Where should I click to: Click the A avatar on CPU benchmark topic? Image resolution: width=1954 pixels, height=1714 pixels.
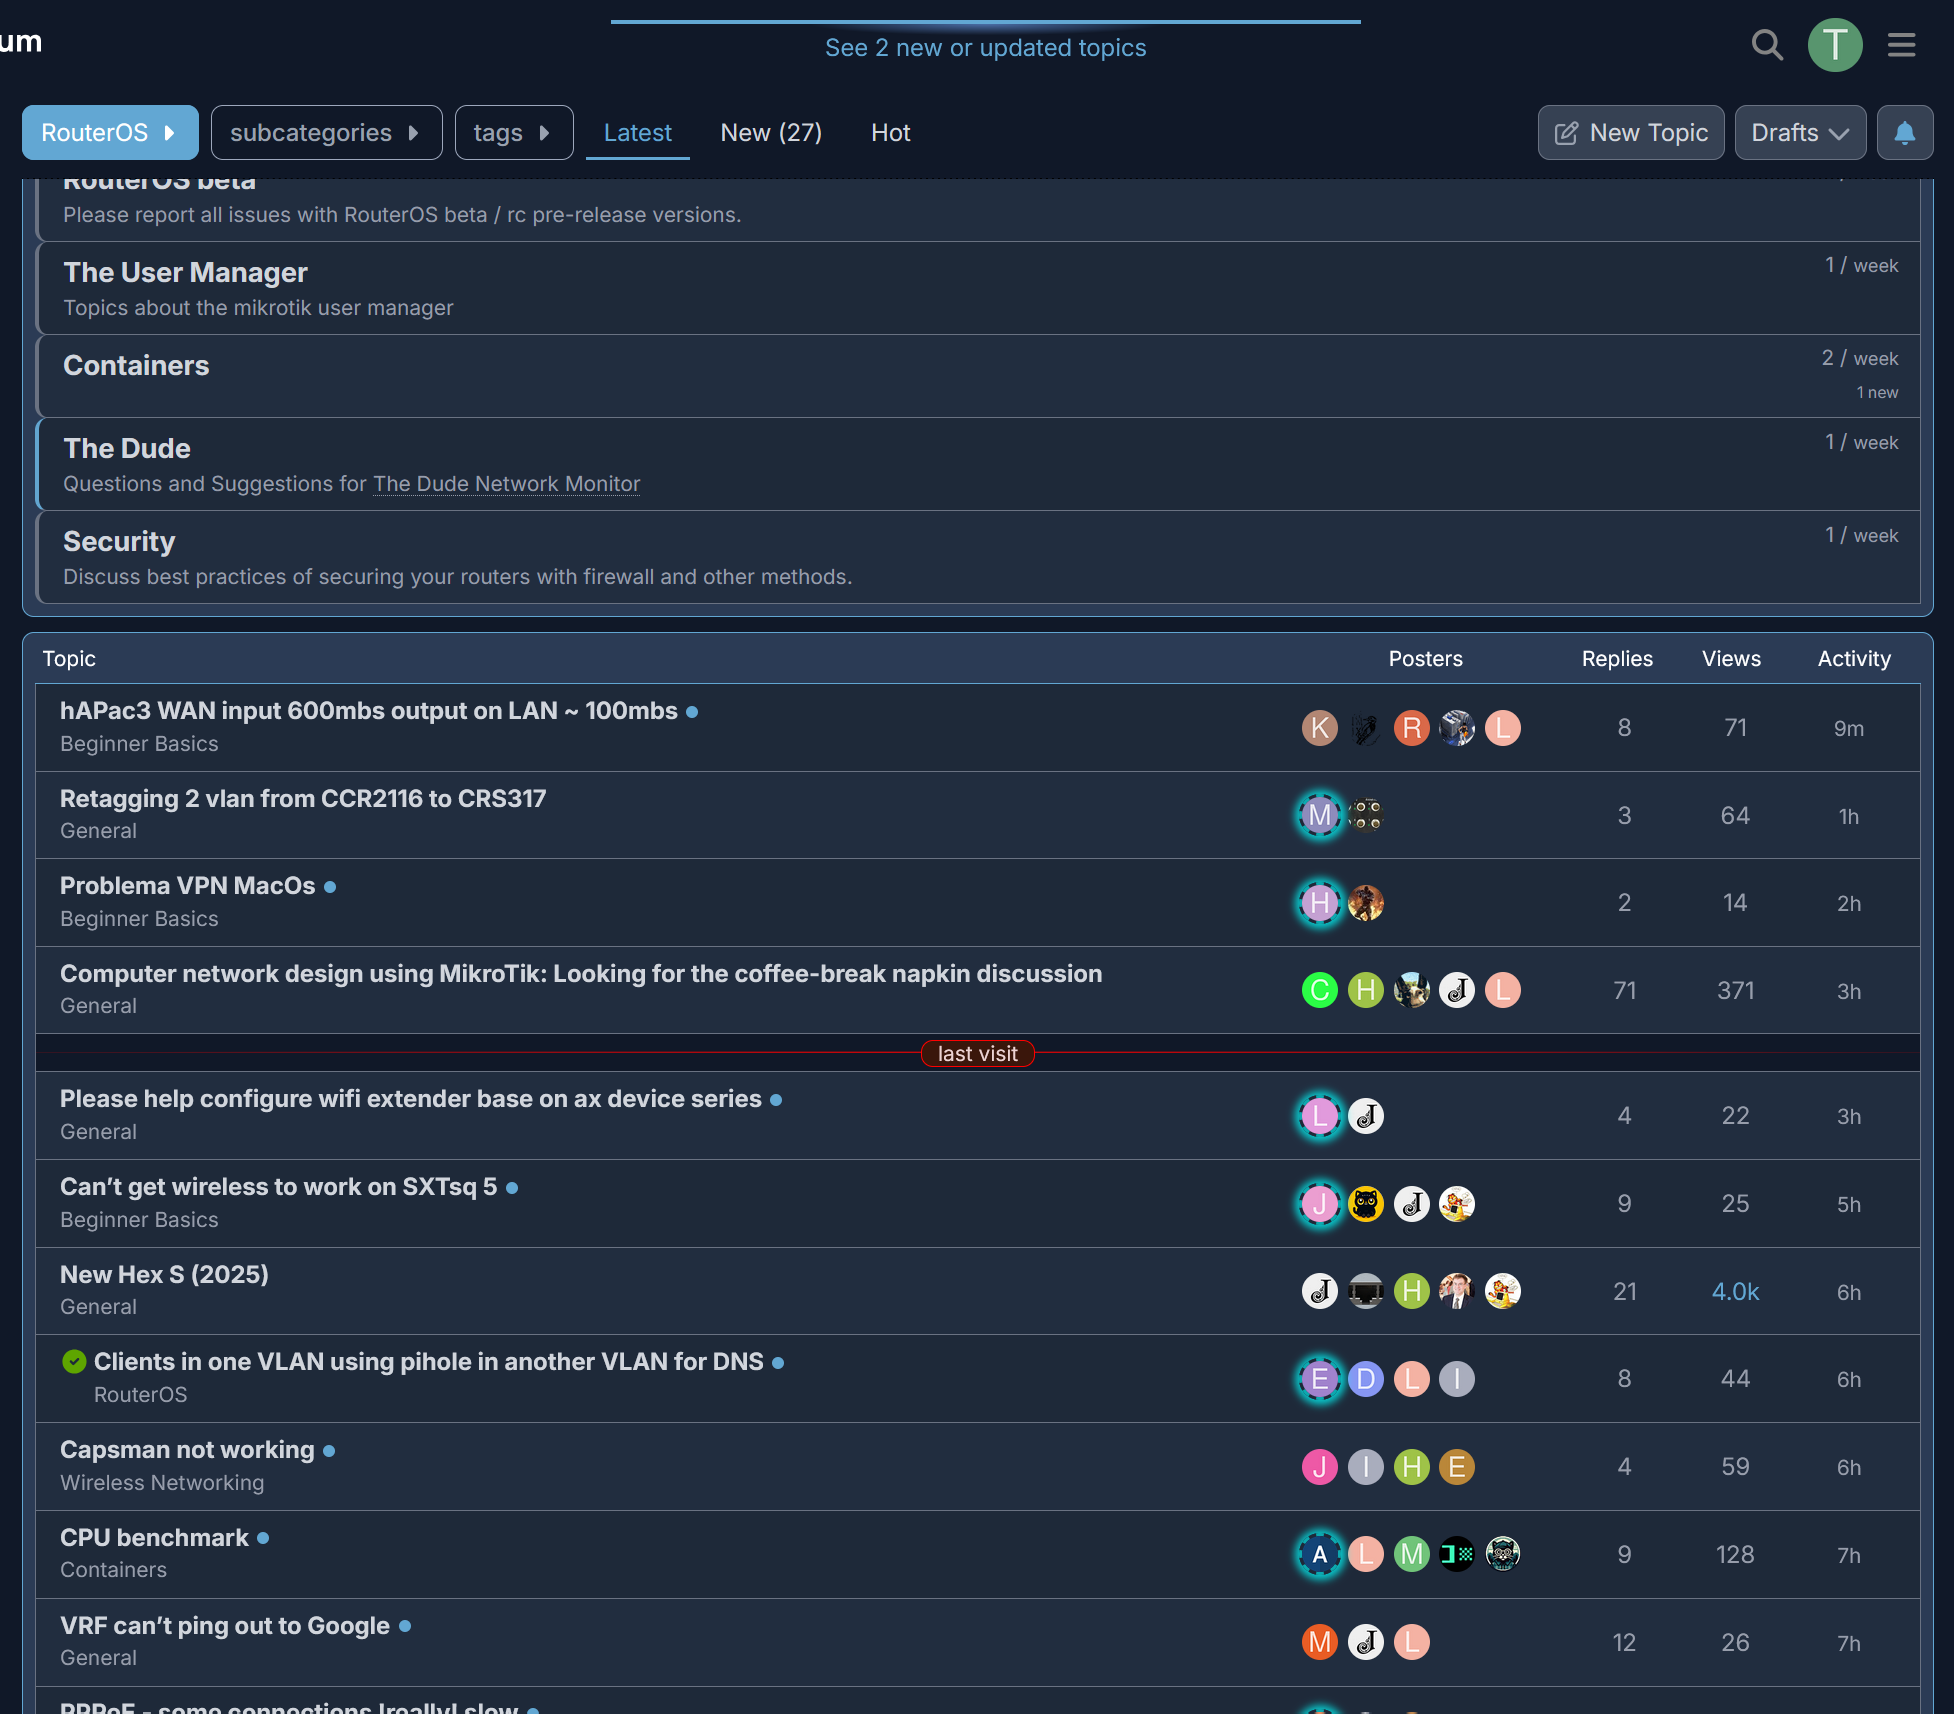[1319, 1554]
